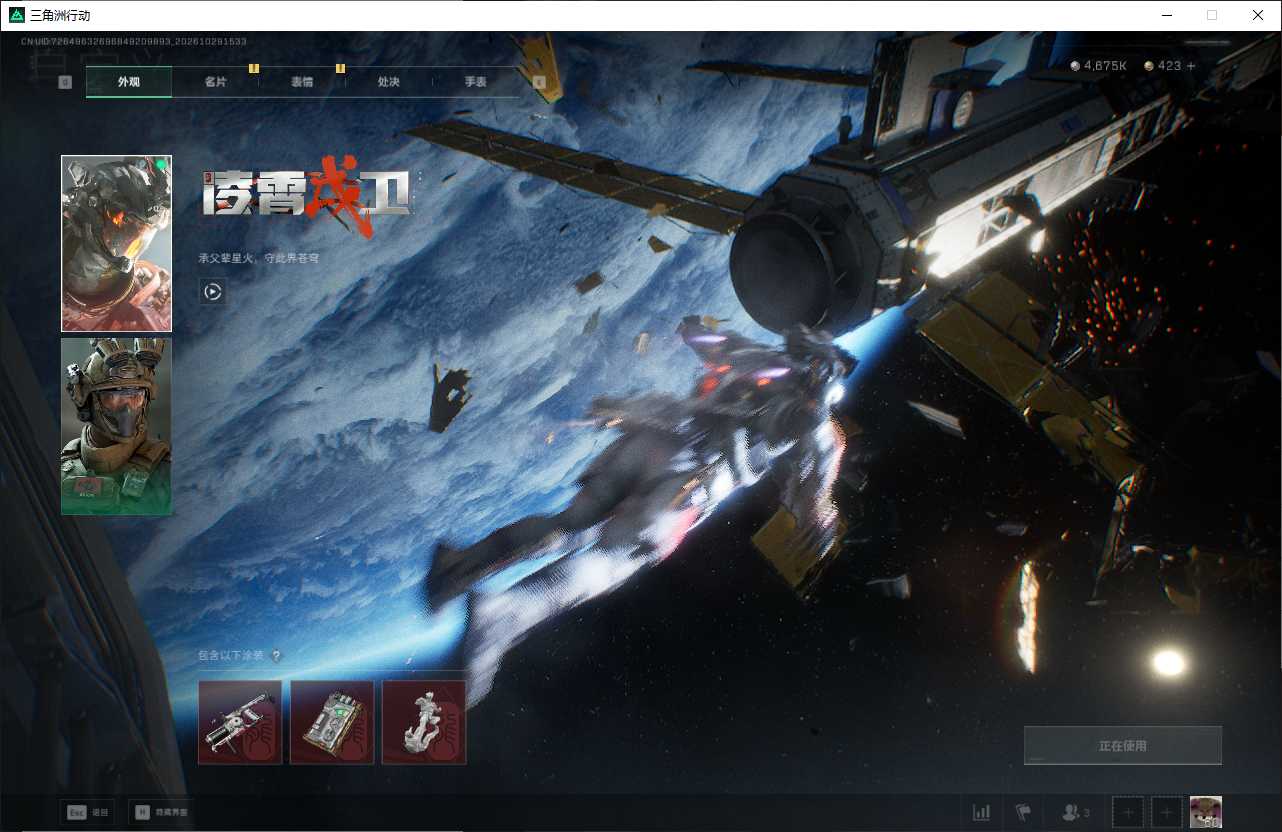Select the white figure statue thumbnail
1282x832 pixels.
coord(424,722)
